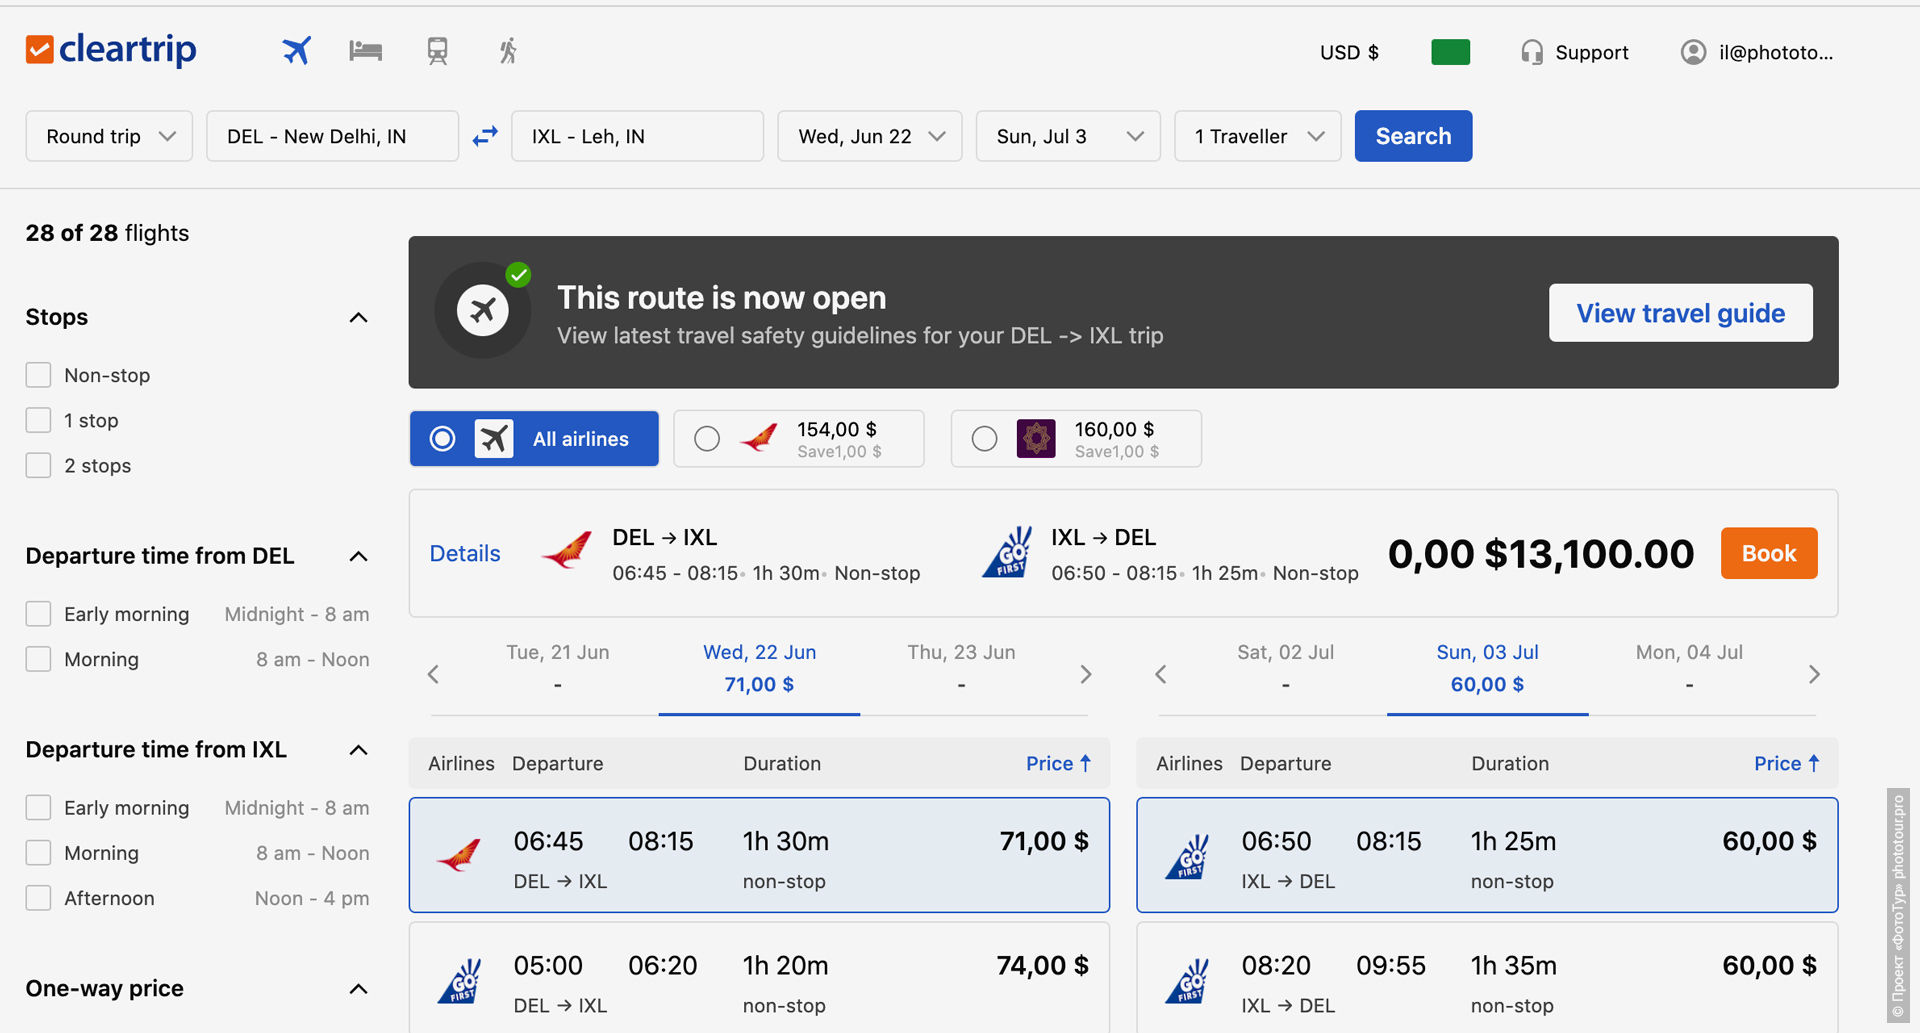Select the Thu, 23 Jun date tab
The width and height of the screenshot is (1920, 1033).
coord(961,669)
